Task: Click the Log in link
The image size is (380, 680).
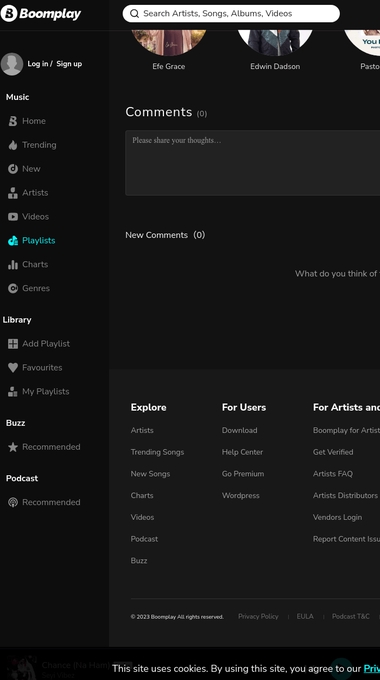Action: tap(38, 64)
